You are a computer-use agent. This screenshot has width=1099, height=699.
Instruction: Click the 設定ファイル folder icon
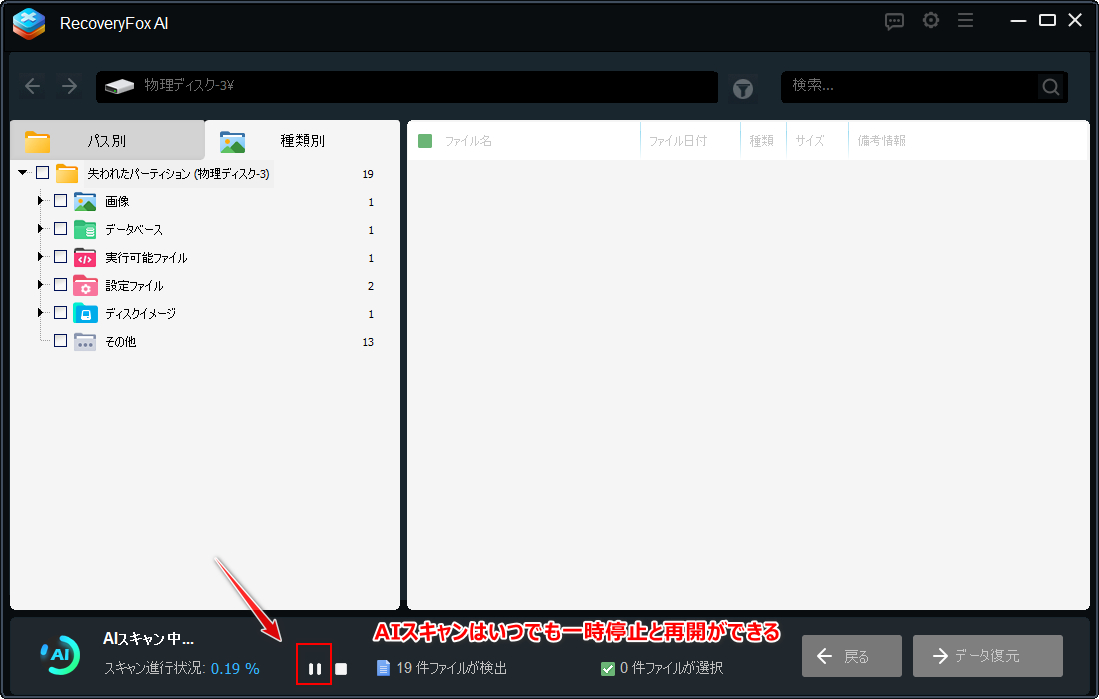point(85,286)
